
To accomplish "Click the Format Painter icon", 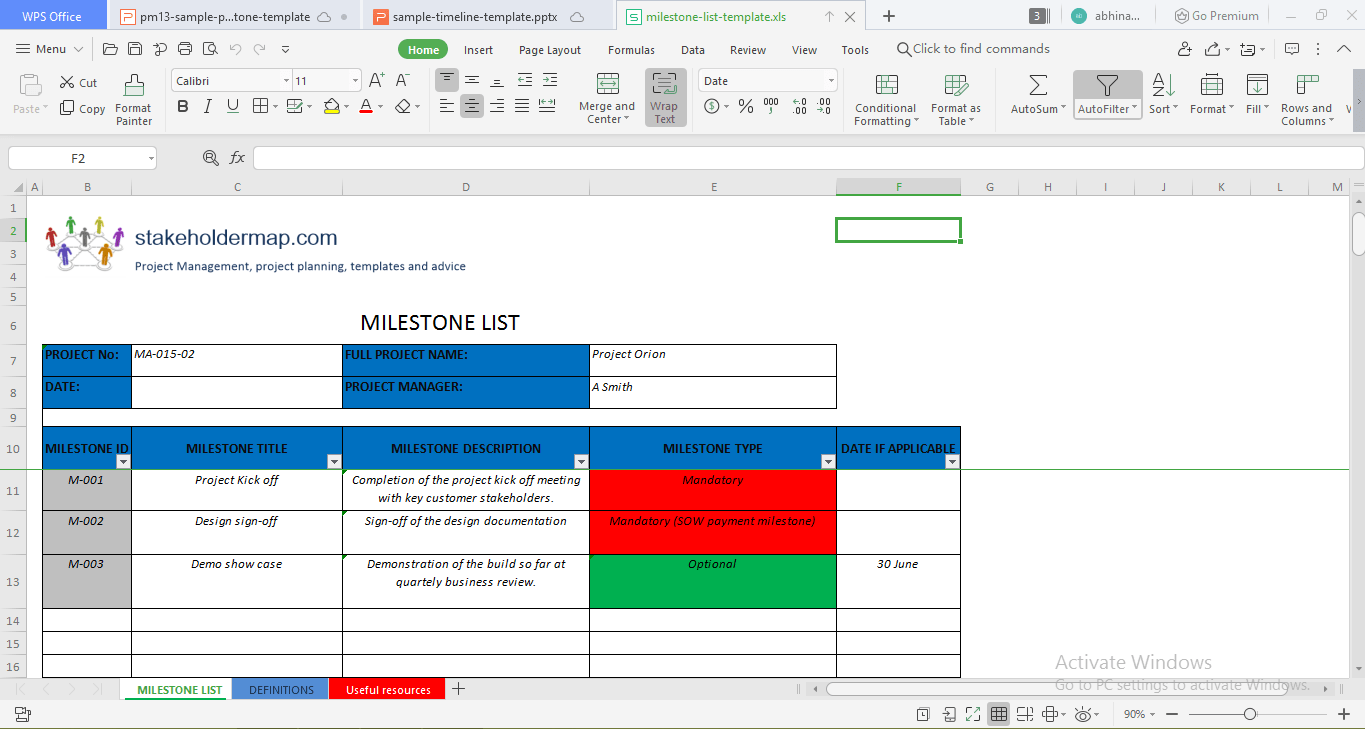I will (x=133, y=86).
